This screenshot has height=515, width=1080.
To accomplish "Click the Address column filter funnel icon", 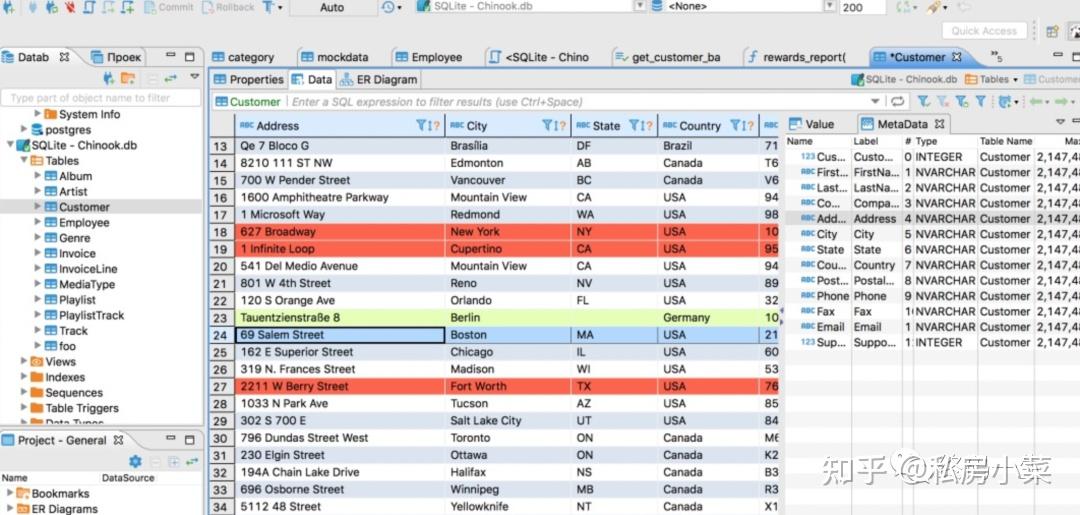I will pos(422,125).
